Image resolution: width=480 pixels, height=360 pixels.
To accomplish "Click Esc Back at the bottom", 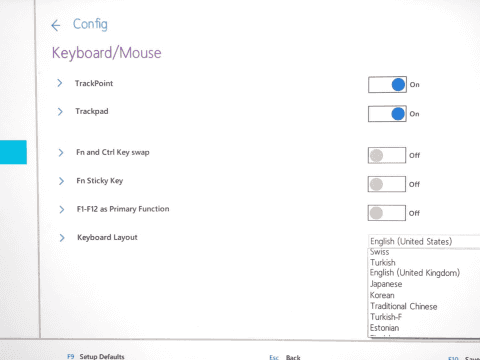I will click(x=285, y=357).
